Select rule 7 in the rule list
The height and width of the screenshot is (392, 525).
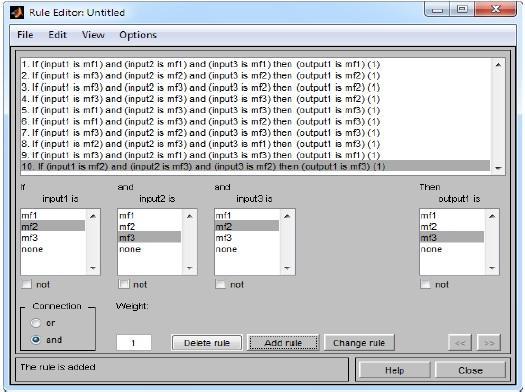tap(256, 133)
